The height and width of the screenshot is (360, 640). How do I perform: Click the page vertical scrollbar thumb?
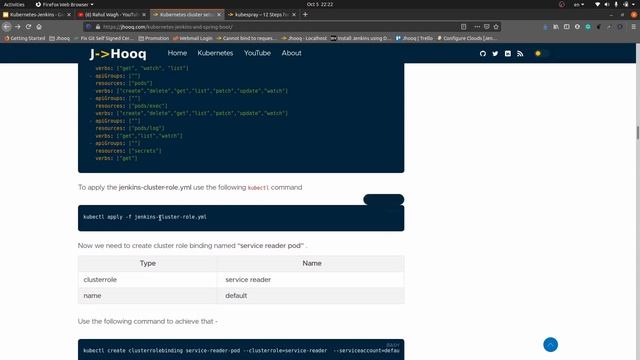click(x=638, y=133)
